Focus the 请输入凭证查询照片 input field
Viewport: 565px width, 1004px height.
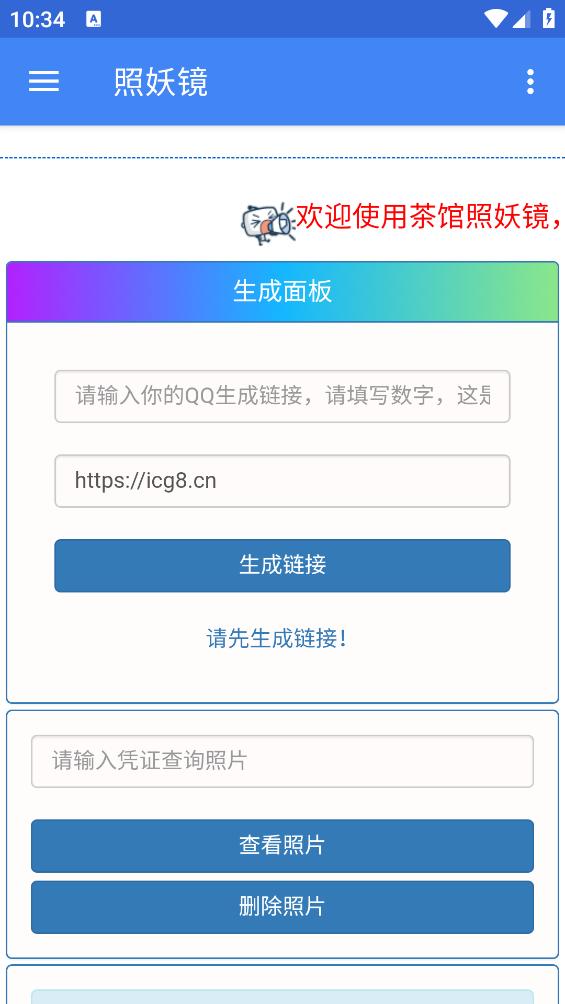point(282,761)
